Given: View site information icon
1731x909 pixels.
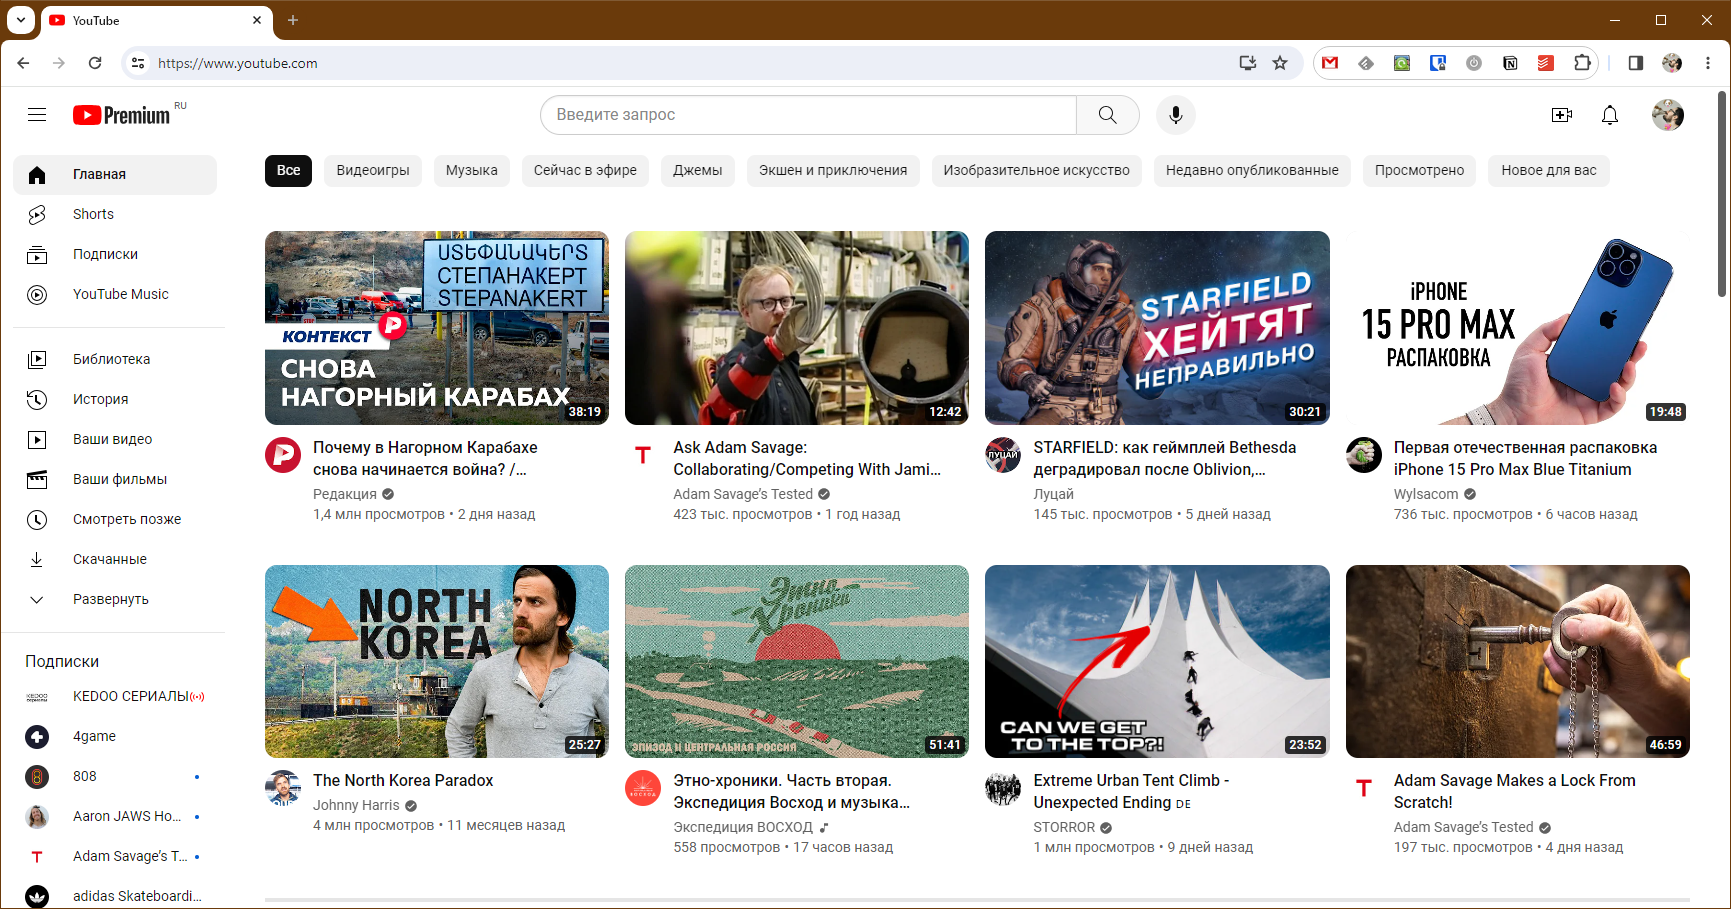Looking at the screenshot, I should [138, 63].
